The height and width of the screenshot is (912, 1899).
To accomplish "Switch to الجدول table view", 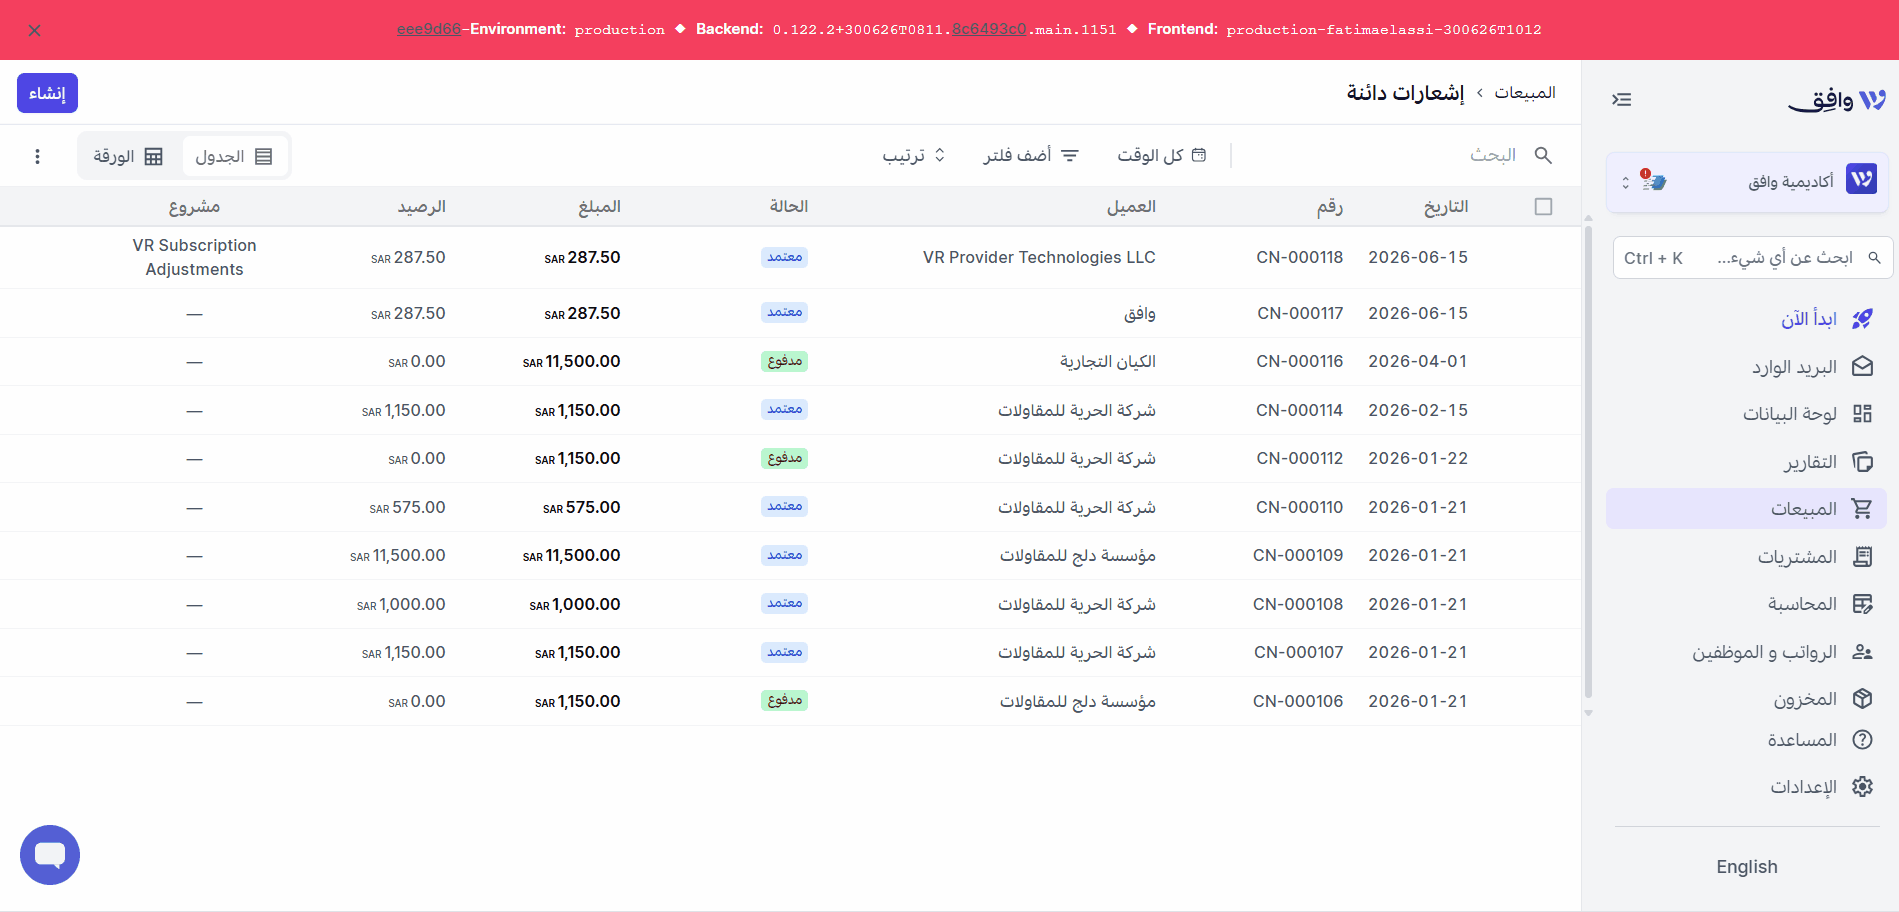I will pos(235,157).
